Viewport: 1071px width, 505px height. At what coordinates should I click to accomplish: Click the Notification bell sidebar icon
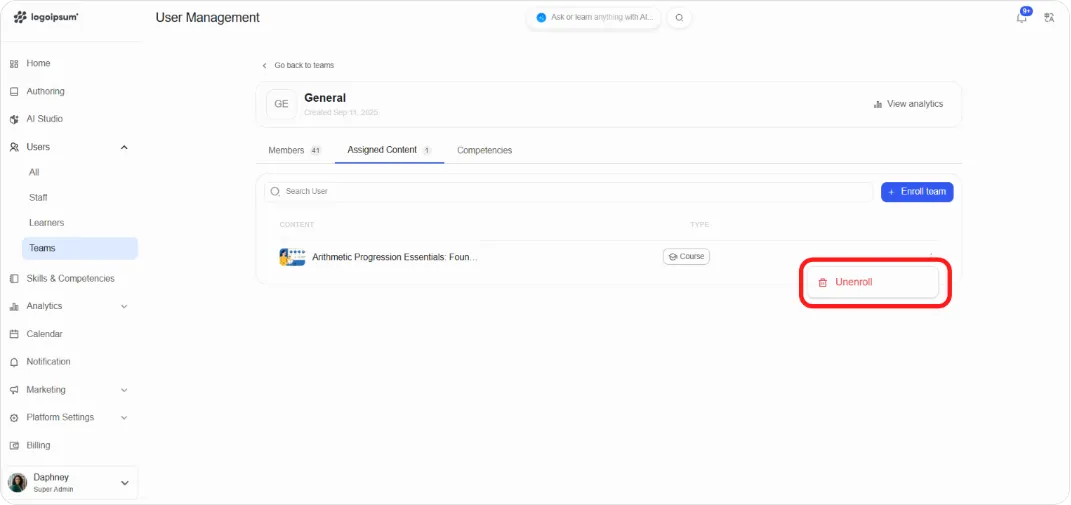click(14, 362)
